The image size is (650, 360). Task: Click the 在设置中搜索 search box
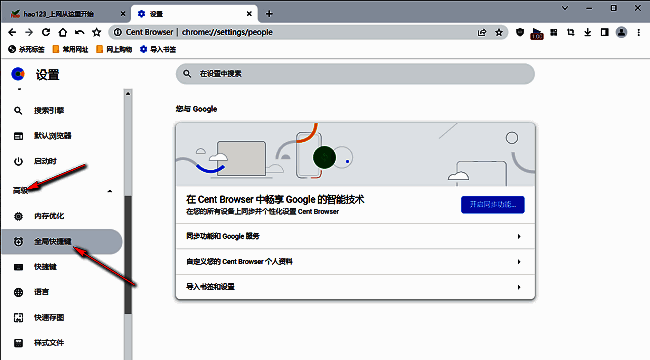click(x=355, y=74)
